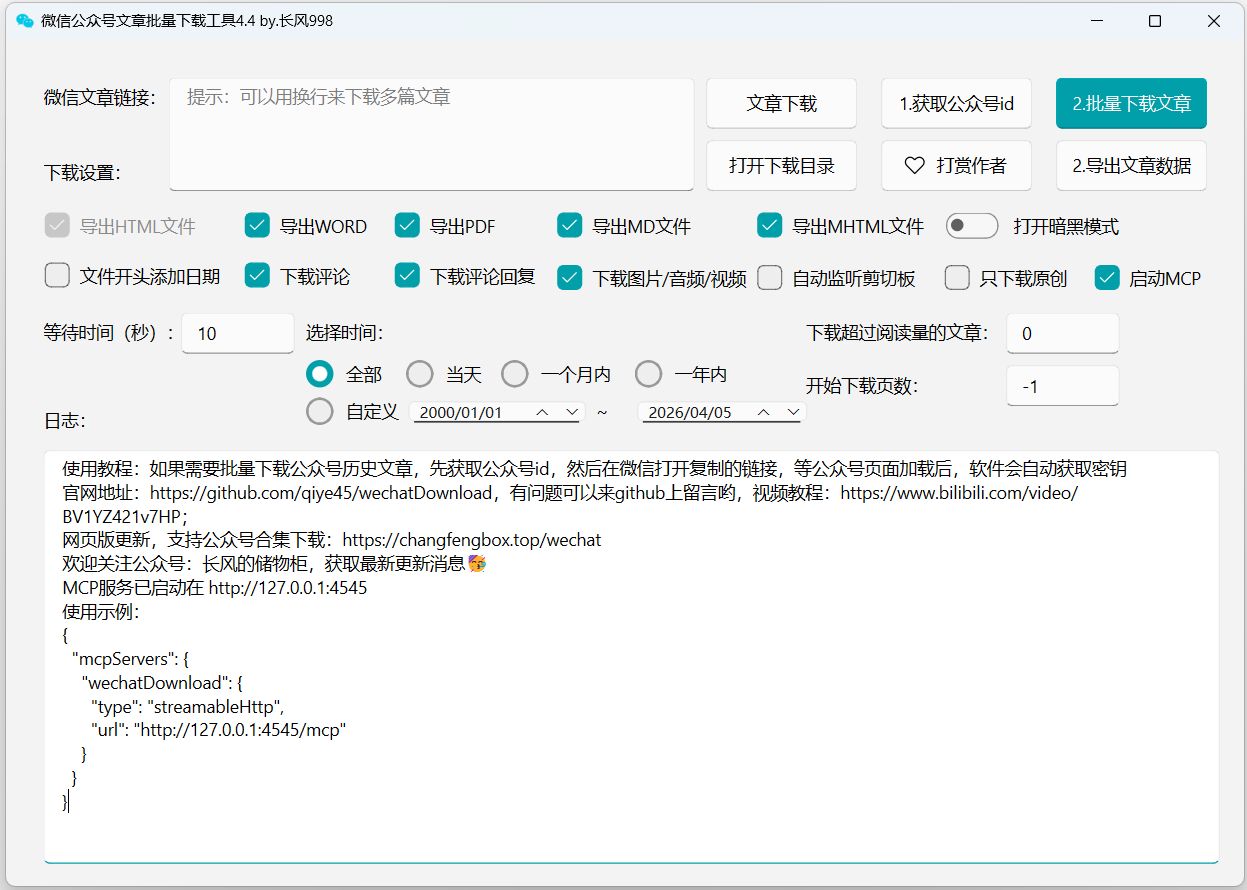Uncheck the 导出WORD checkbox
Viewport: 1247px width, 890px height.
tap(257, 226)
